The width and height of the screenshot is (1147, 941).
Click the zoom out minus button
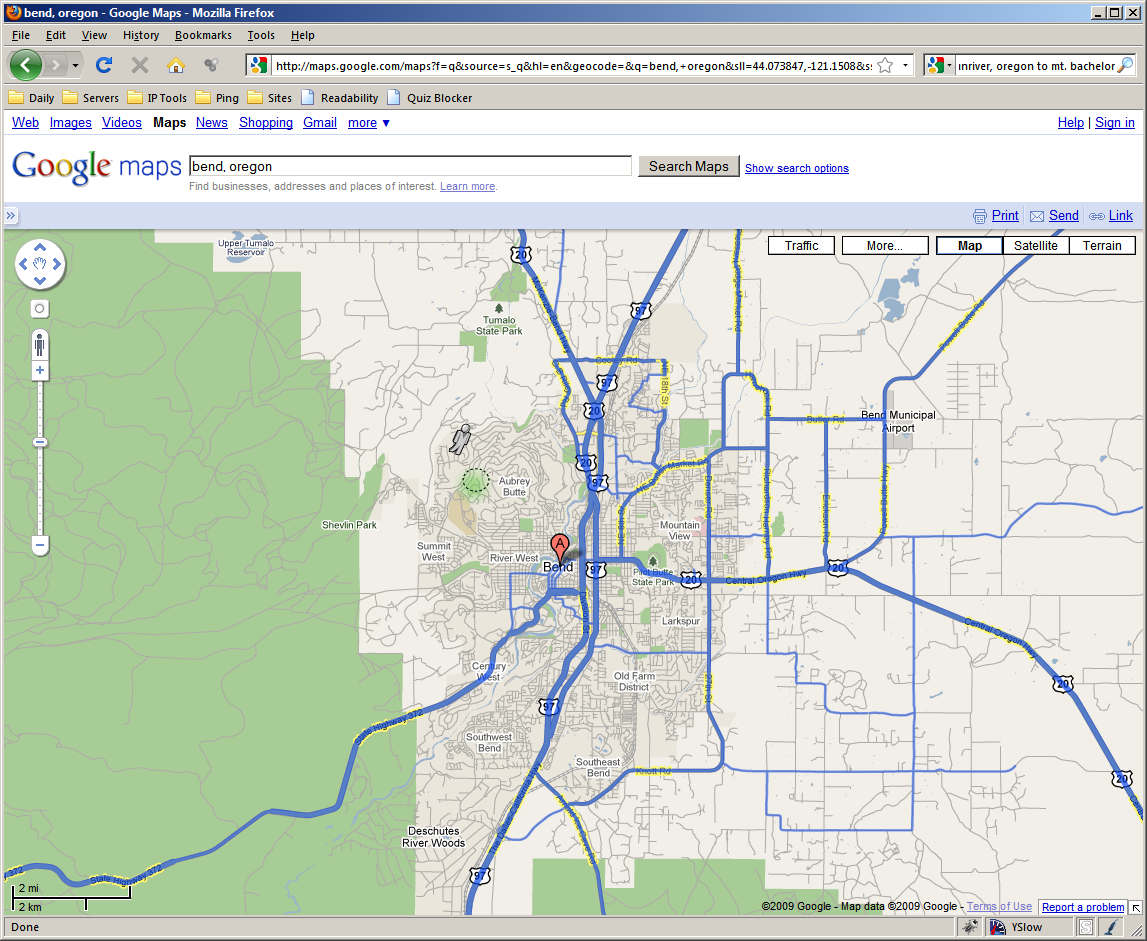click(40, 545)
